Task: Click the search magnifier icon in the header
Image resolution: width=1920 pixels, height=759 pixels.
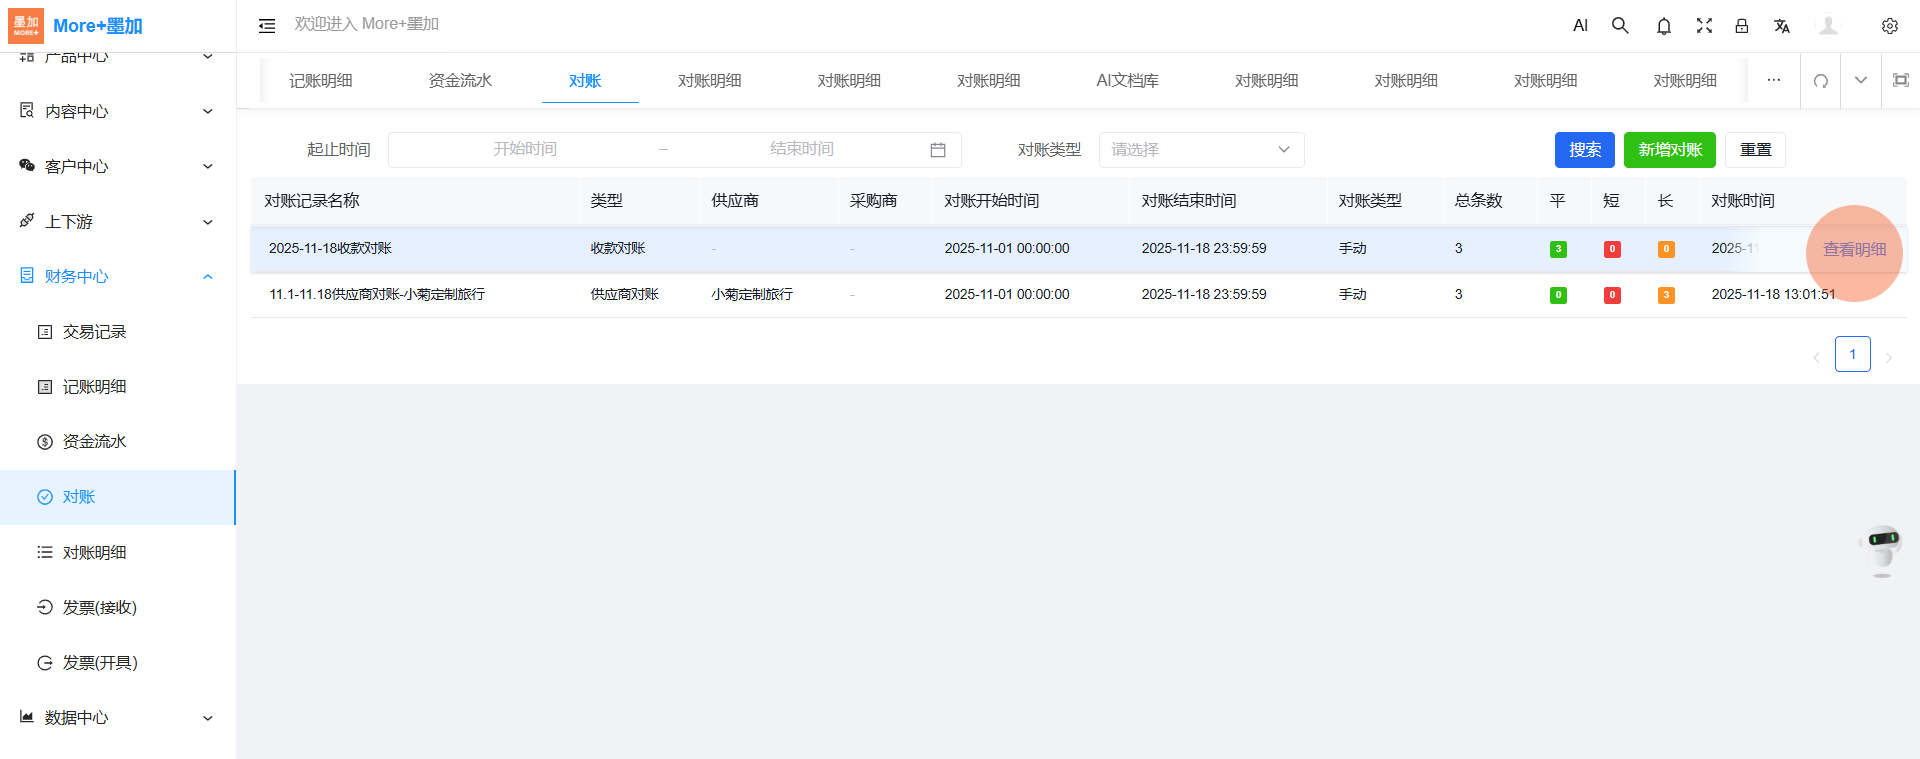Action: (1620, 26)
